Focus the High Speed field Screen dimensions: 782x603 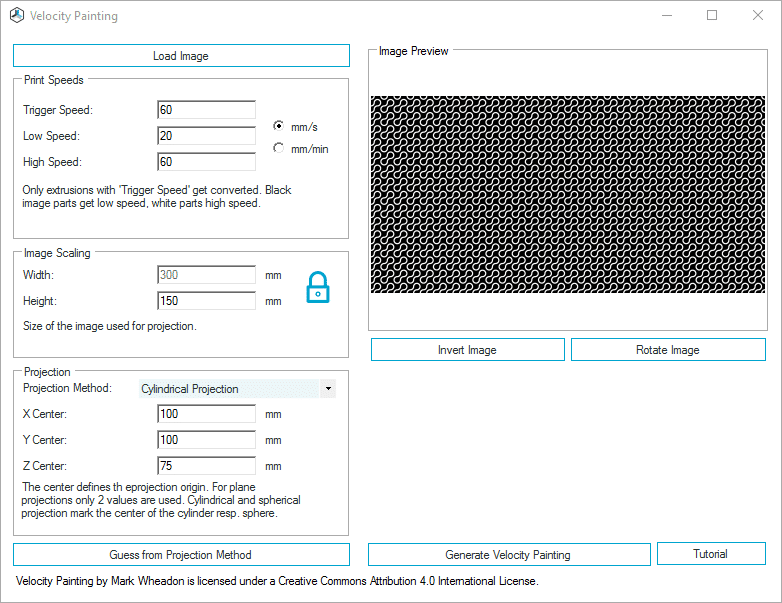click(206, 162)
